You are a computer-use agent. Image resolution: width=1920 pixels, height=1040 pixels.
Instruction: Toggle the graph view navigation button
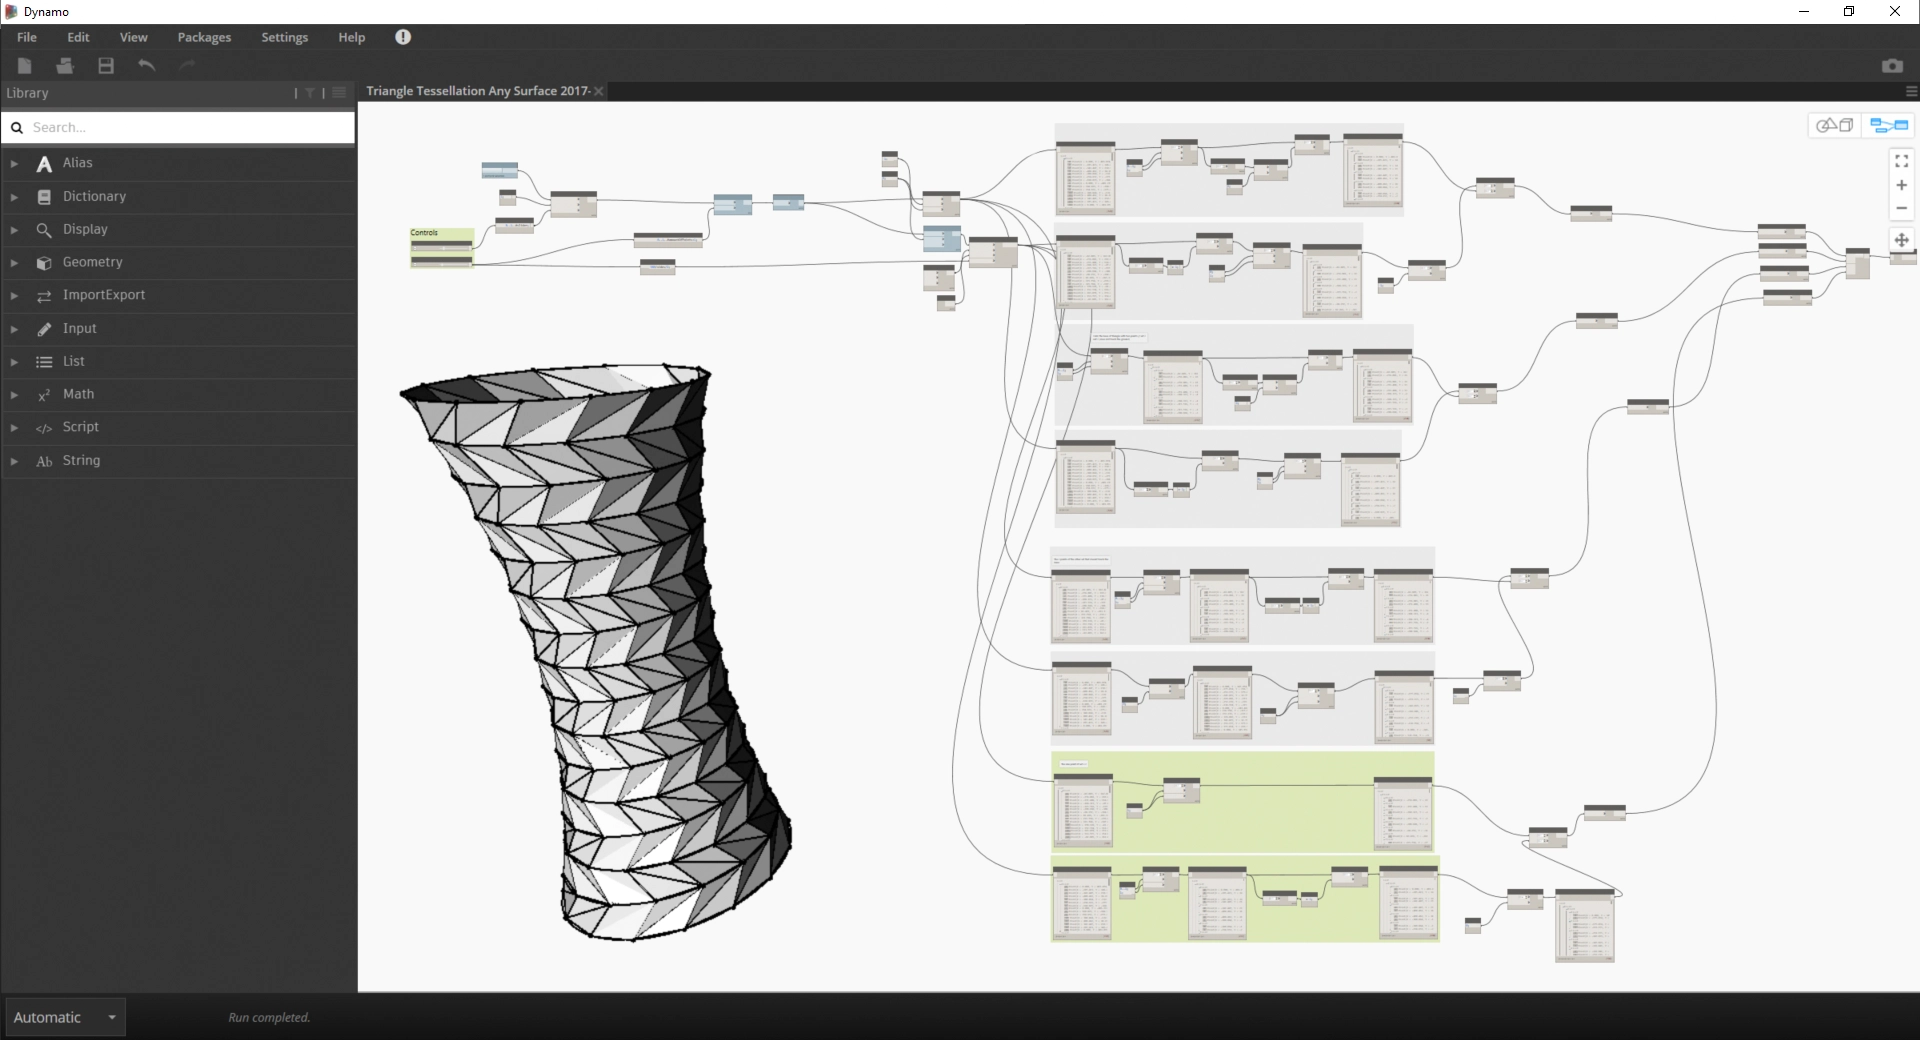(1888, 126)
